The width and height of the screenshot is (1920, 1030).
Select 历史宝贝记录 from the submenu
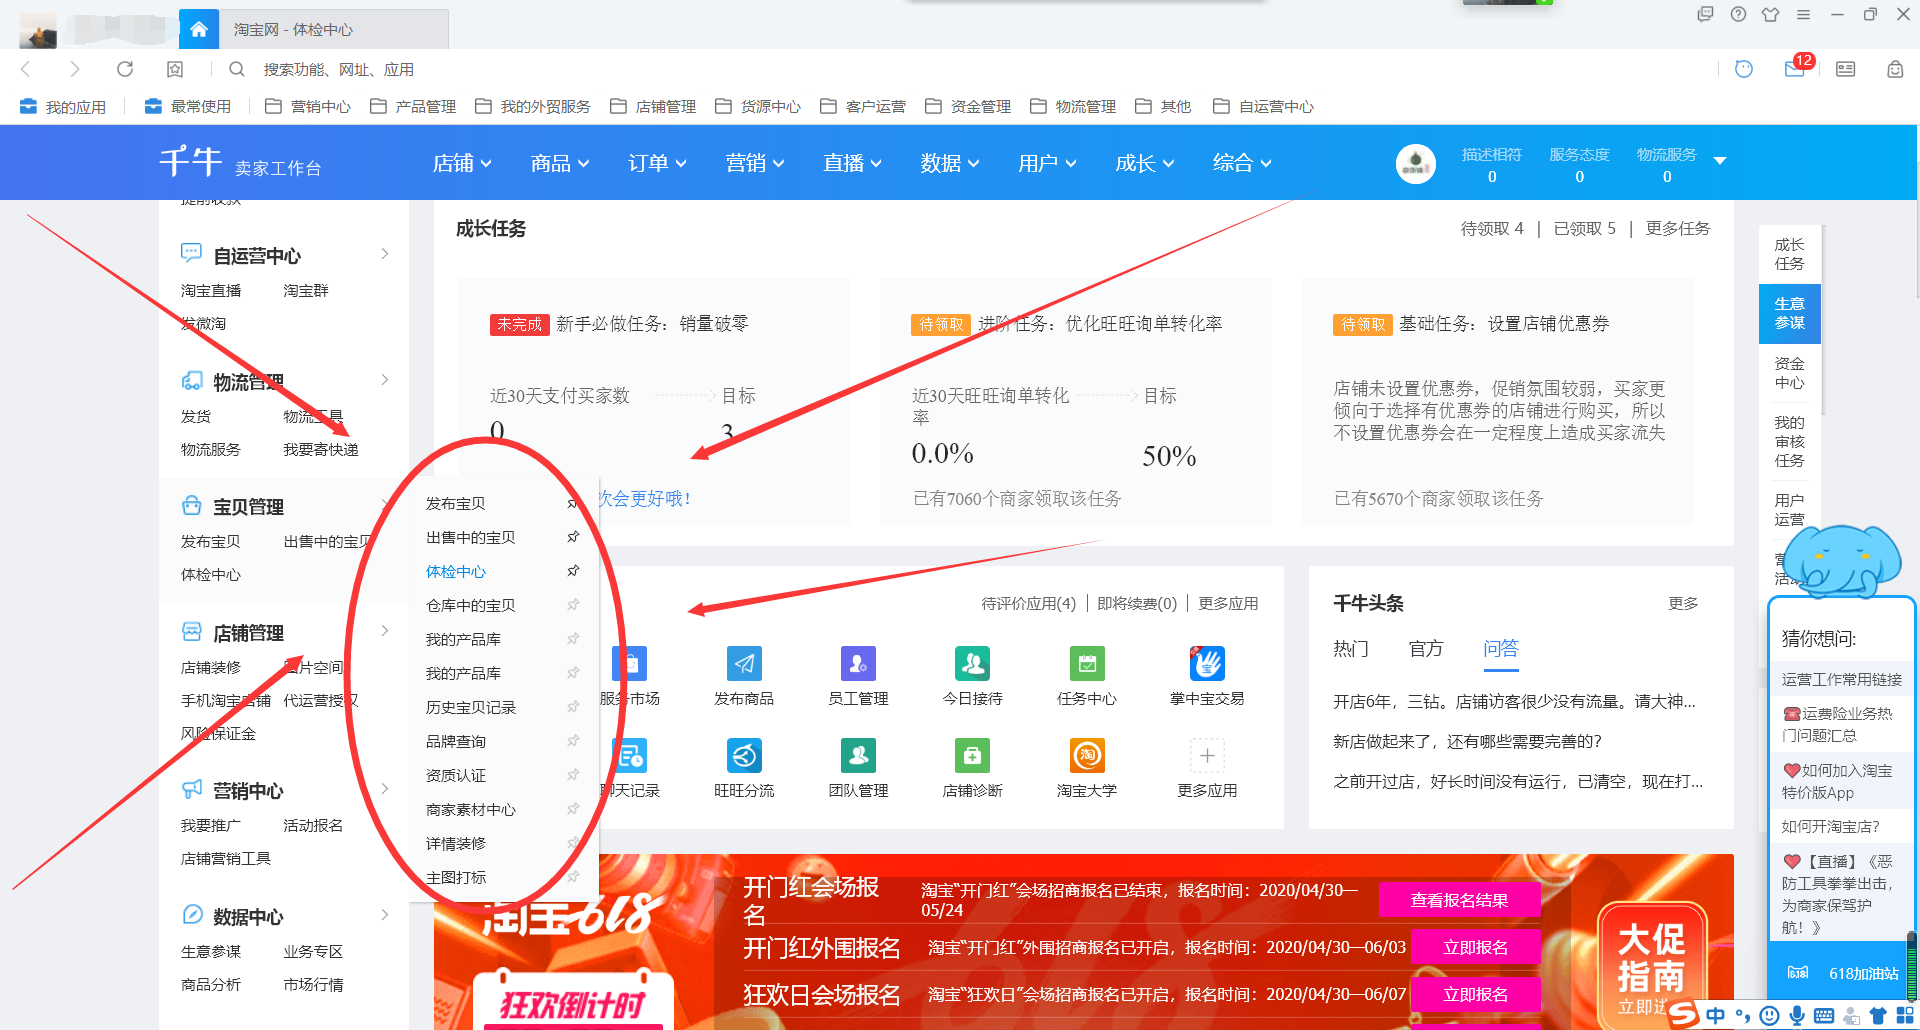[471, 708]
